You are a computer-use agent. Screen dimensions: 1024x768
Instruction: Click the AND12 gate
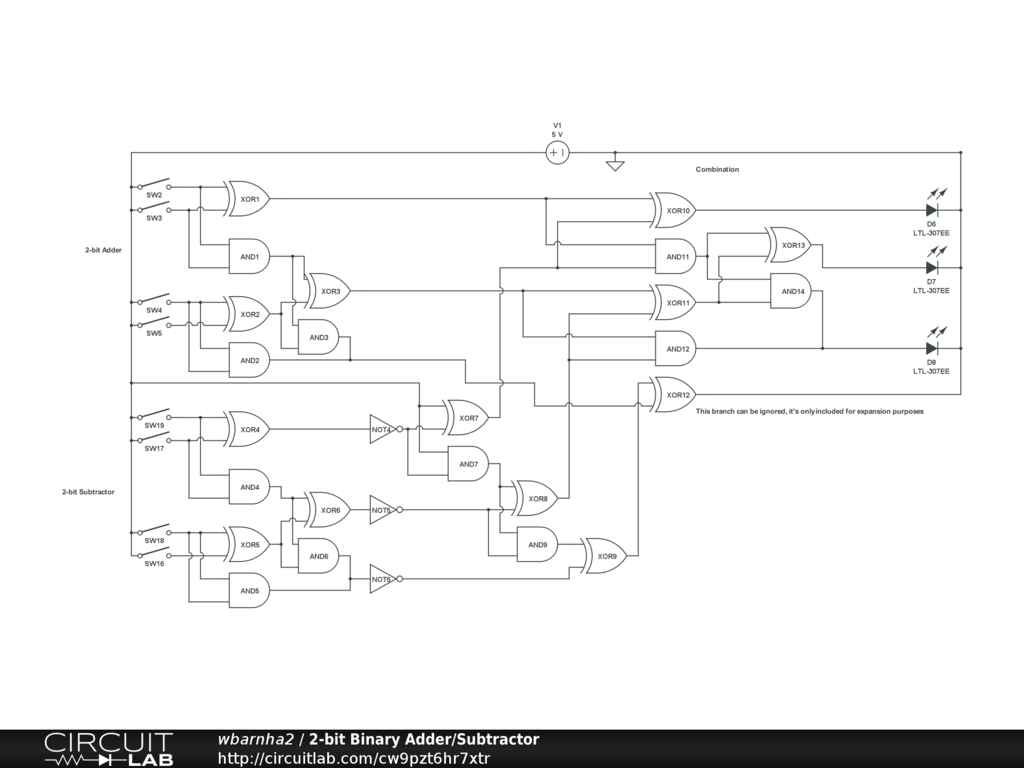pos(676,349)
